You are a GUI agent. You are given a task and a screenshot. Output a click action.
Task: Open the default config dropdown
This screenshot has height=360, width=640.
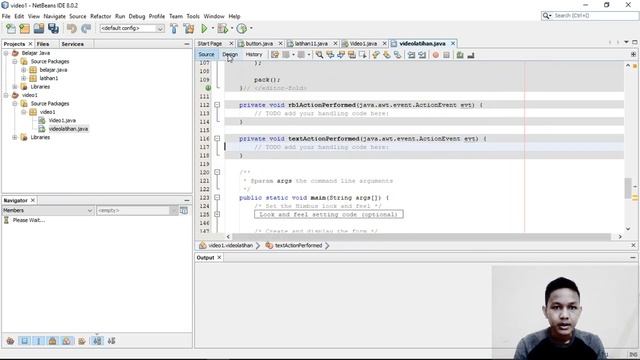point(160,28)
